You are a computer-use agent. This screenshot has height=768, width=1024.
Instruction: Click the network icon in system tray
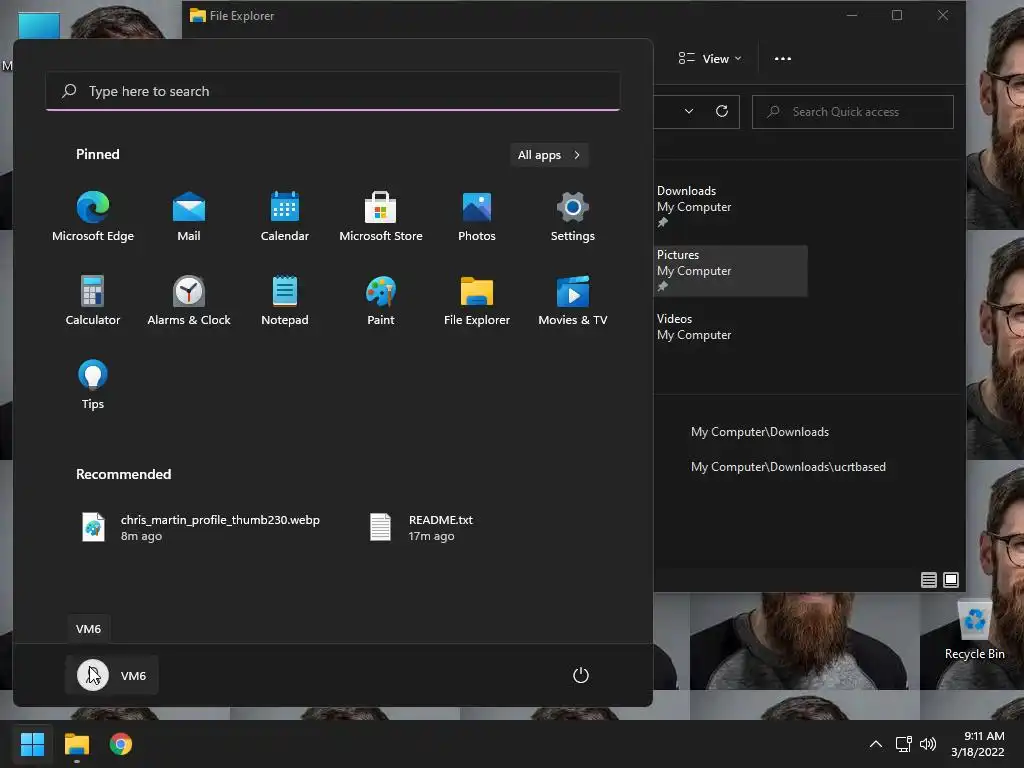pyautogui.click(x=903, y=744)
